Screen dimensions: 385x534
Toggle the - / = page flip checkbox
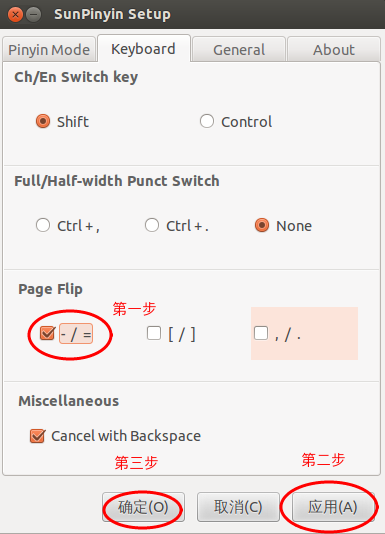coord(47,333)
